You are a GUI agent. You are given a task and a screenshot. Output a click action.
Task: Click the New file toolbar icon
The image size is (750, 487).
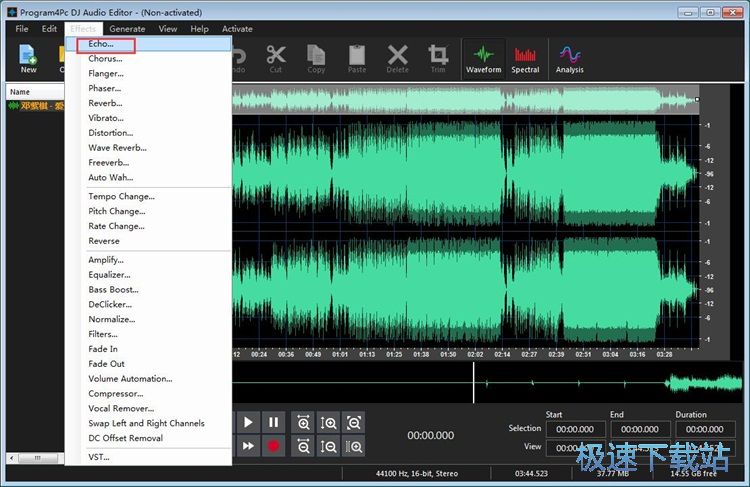coord(28,57)
